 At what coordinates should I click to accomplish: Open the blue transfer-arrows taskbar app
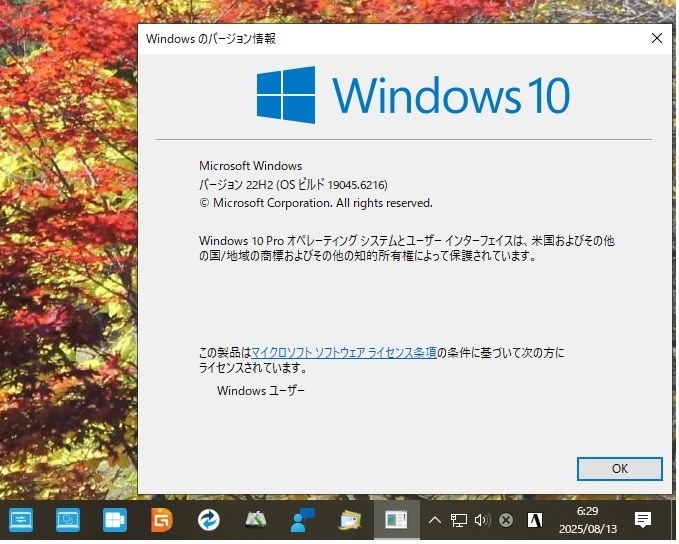(21, 519)
